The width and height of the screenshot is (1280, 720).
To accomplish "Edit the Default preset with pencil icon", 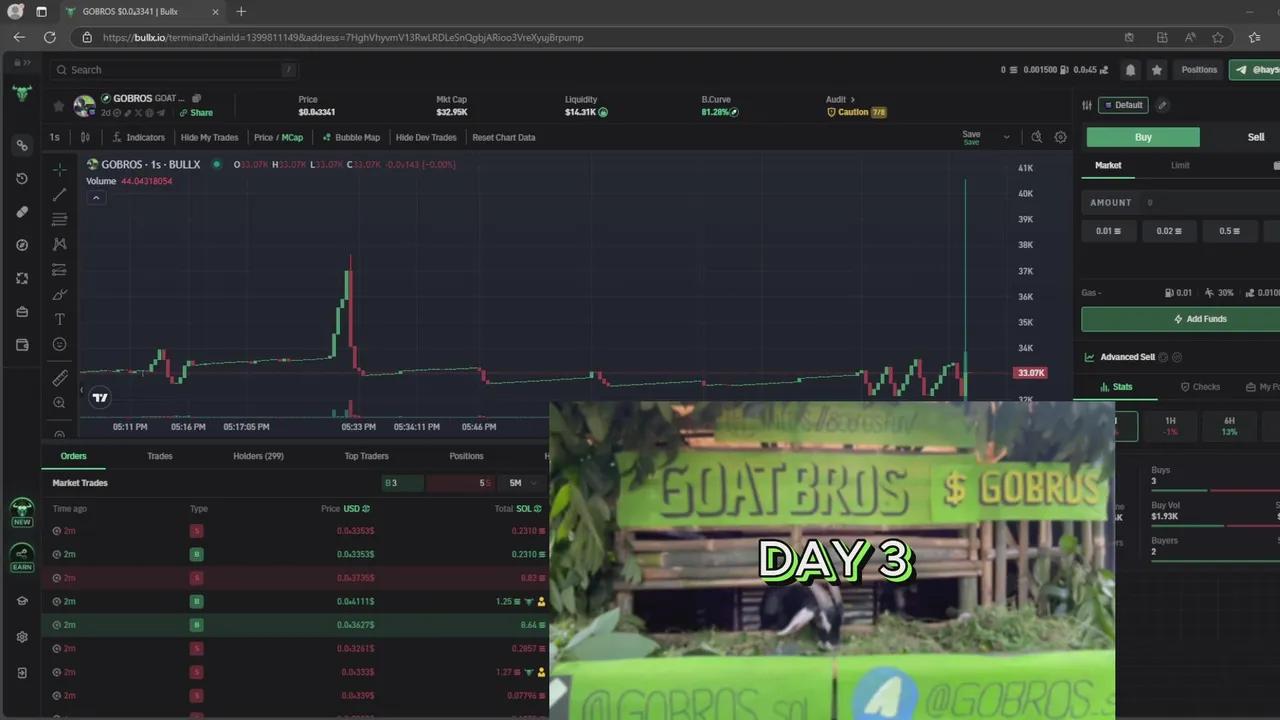I will tap(1162, 105).
